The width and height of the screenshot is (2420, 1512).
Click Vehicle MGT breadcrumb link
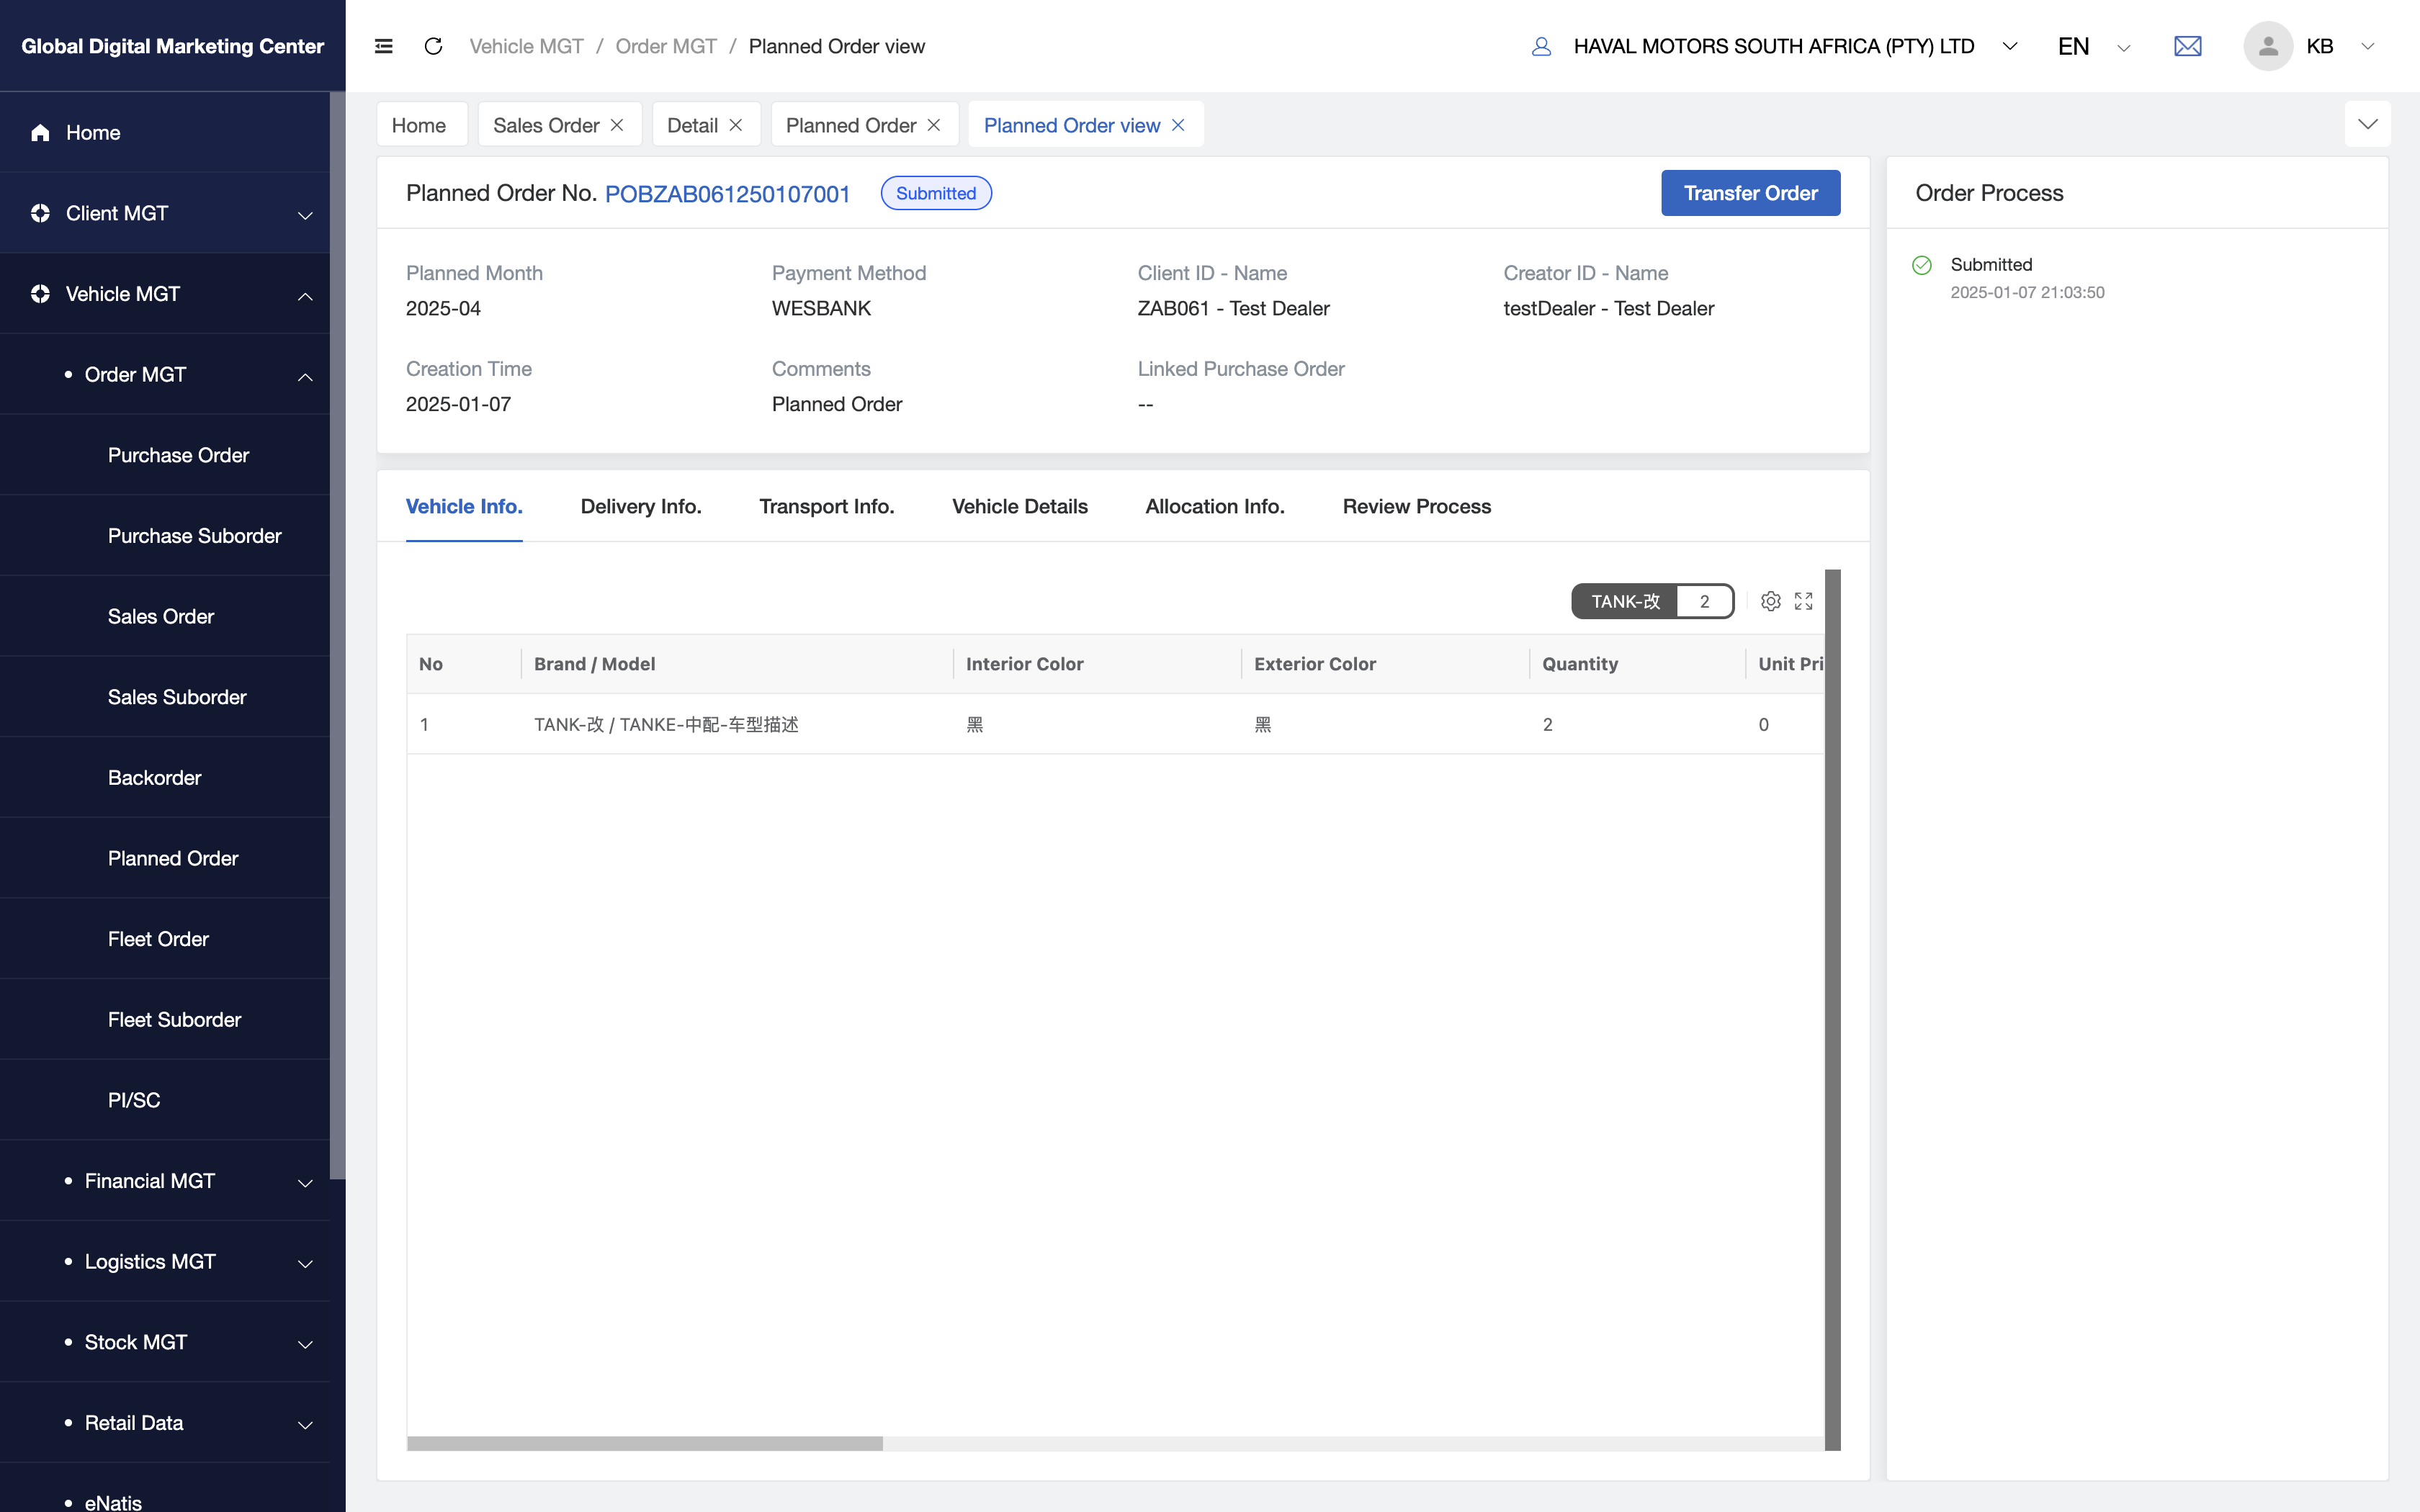(526, 46)
